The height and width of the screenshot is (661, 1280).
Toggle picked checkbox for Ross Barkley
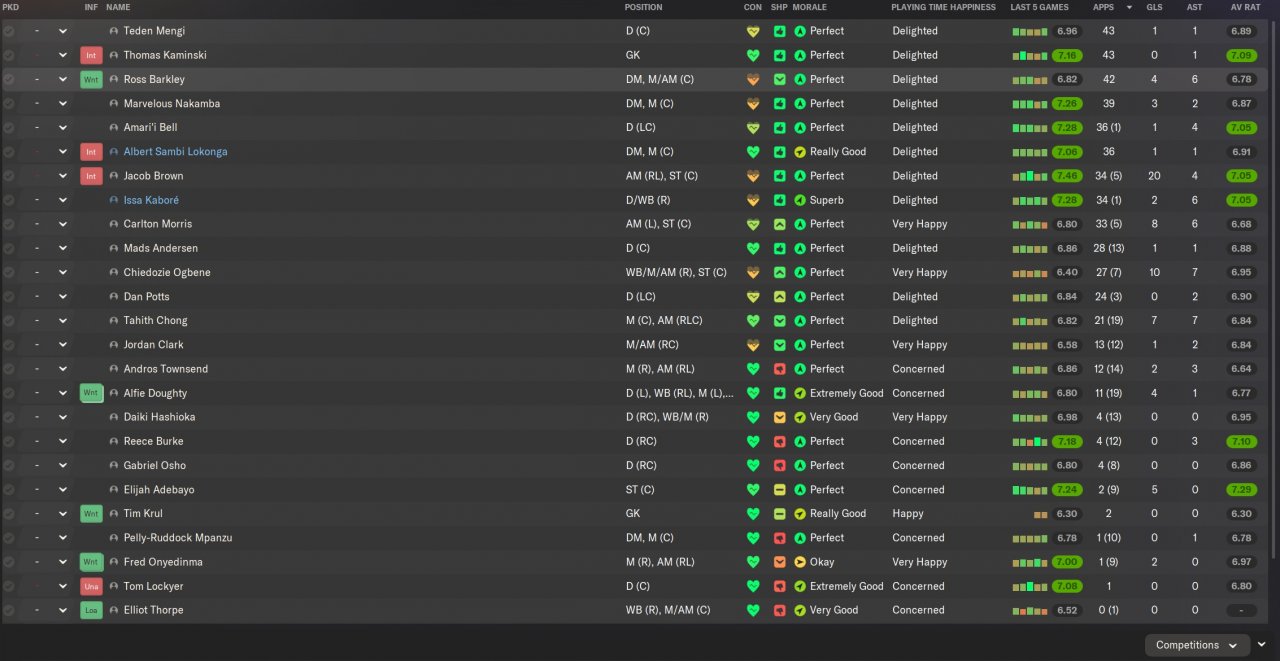pos(9,79)
